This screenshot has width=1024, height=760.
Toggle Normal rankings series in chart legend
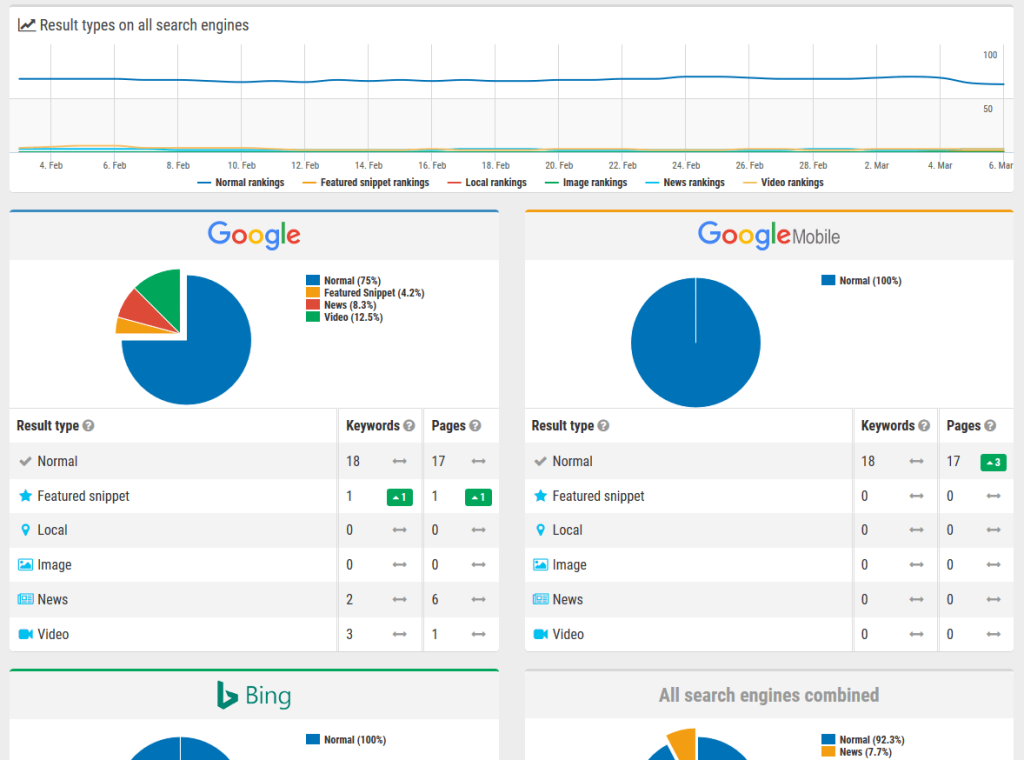point(241,183)
